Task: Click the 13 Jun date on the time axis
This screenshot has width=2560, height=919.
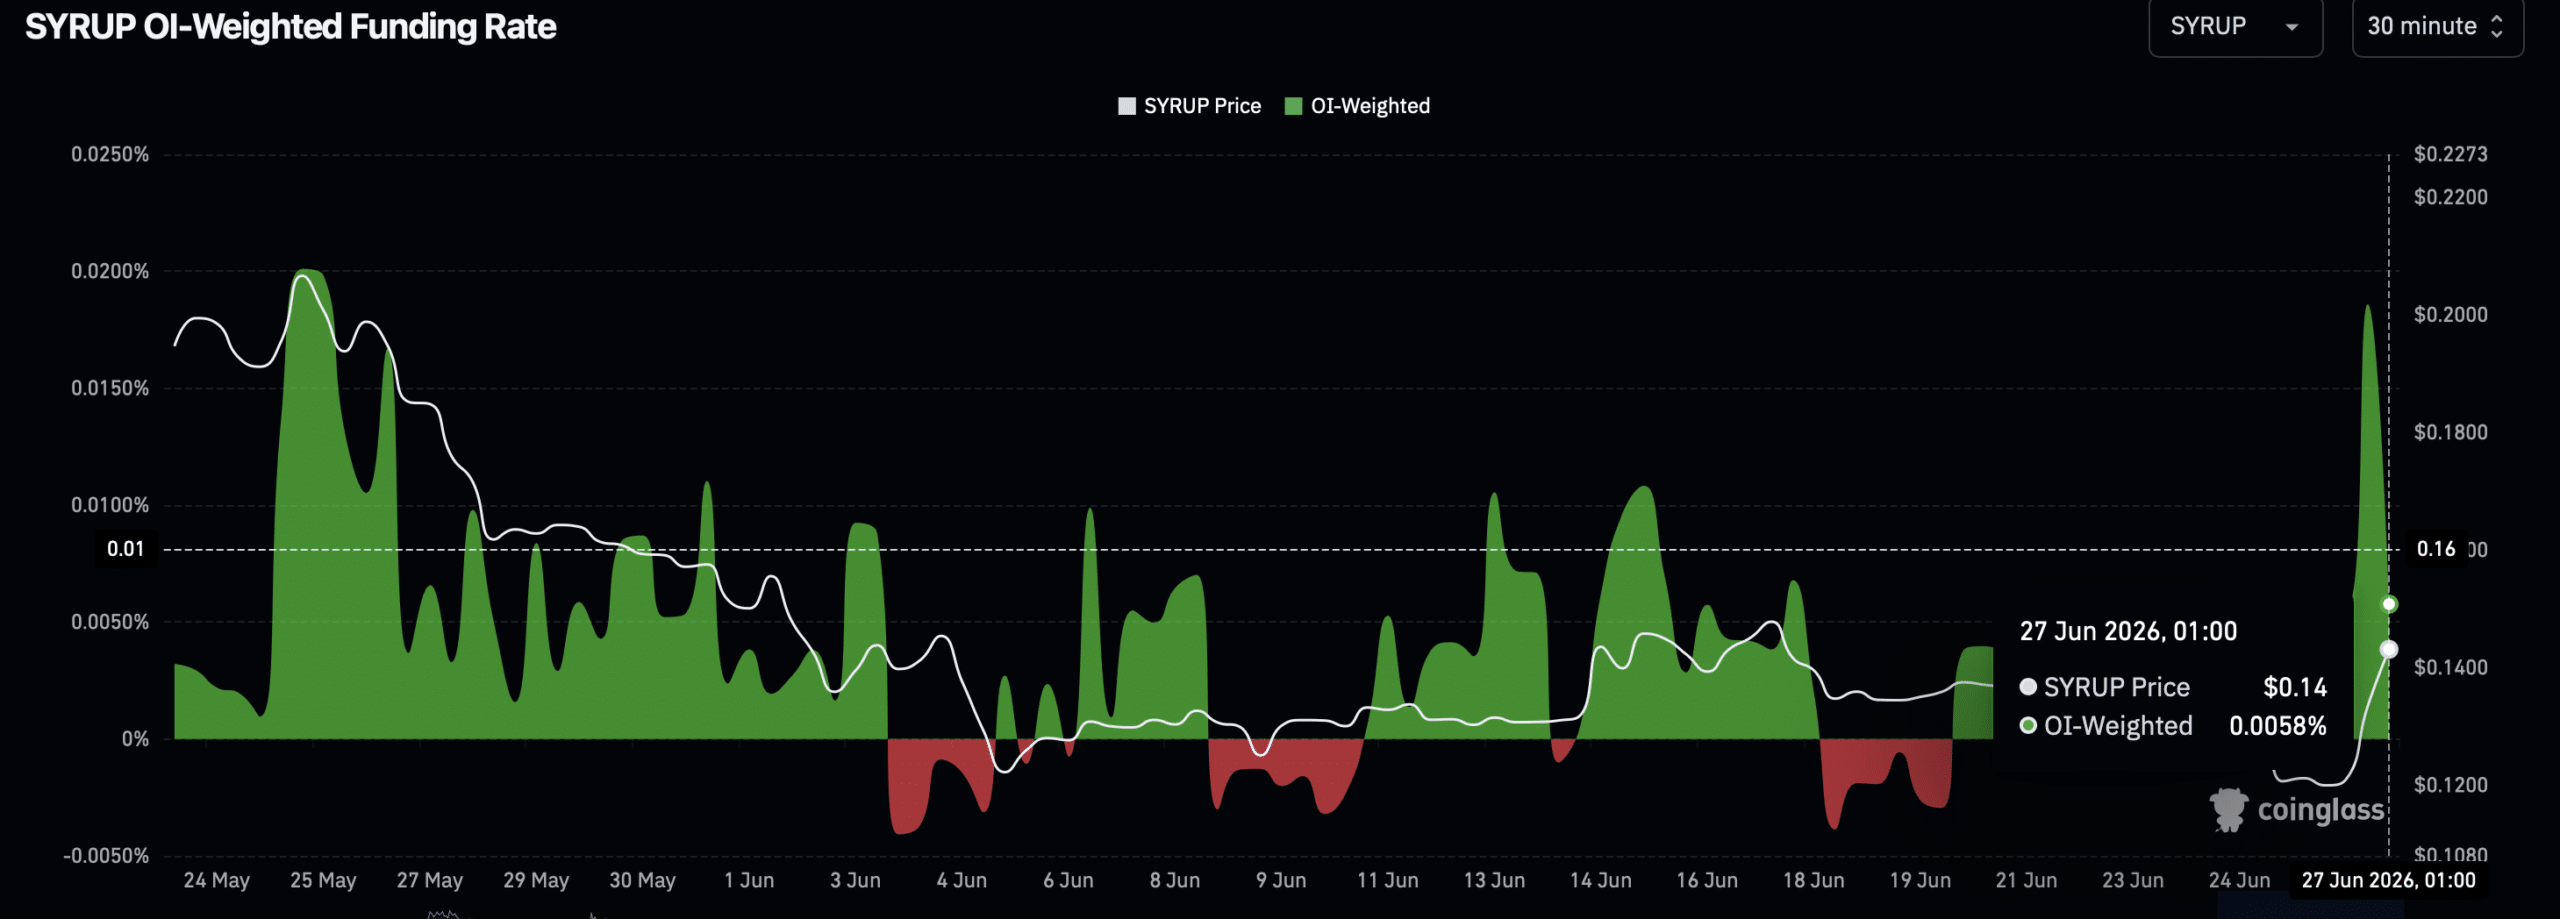Action: [x=1495, y=880]
